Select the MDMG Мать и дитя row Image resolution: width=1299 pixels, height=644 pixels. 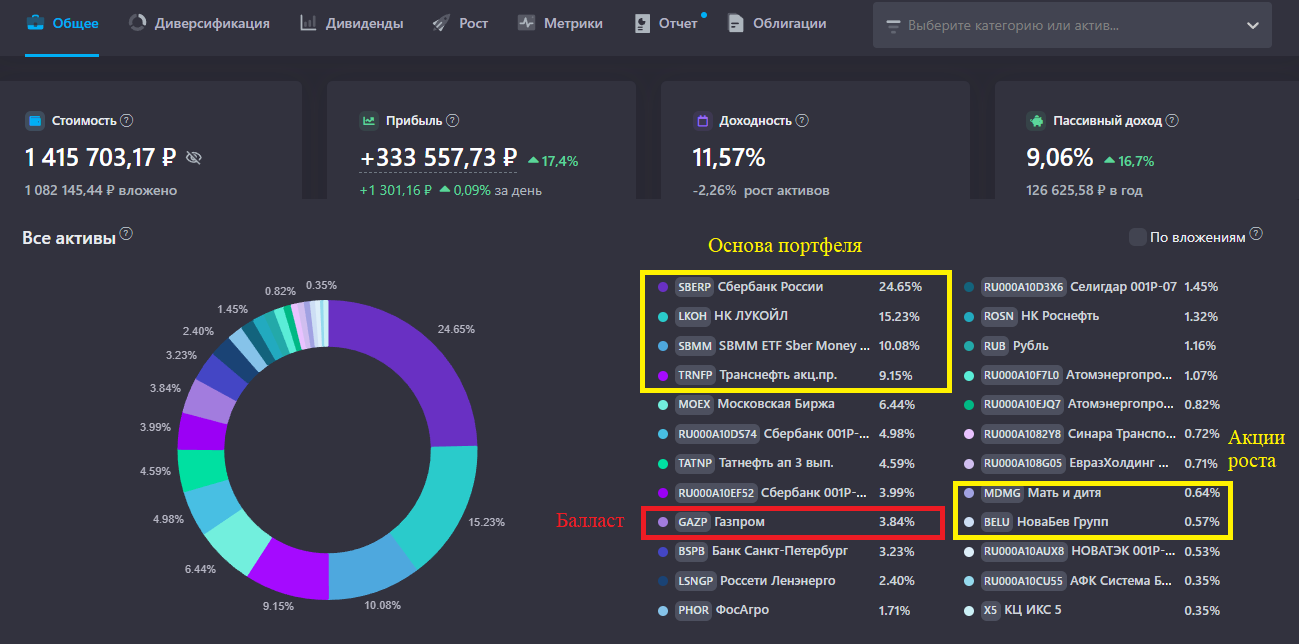click(x=1093, y=493)
